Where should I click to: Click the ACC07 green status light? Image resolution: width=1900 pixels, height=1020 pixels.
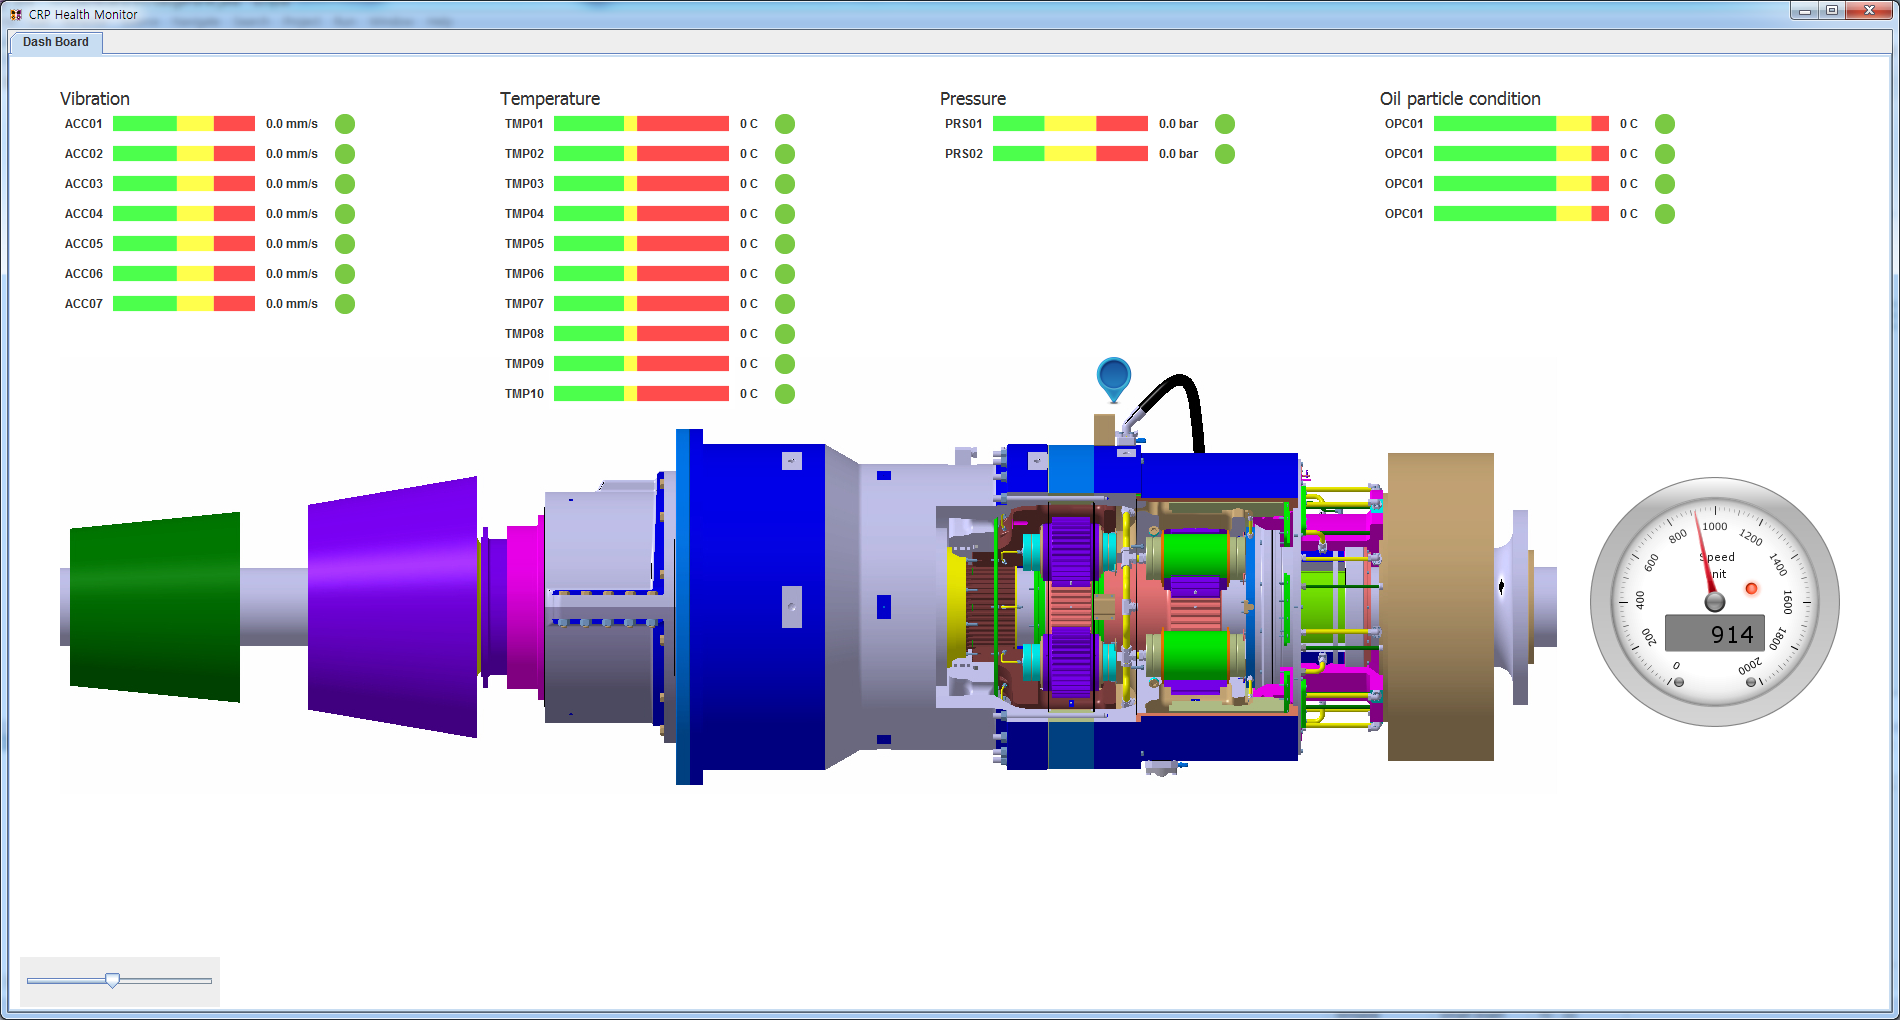345,304
